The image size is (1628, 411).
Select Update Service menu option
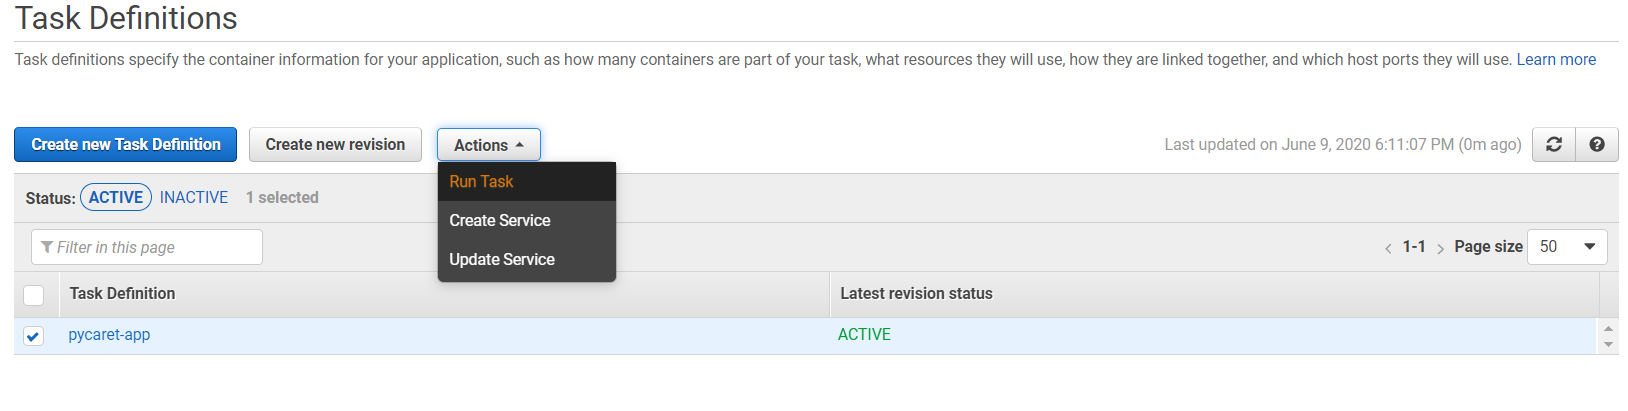tap(502, 260)
